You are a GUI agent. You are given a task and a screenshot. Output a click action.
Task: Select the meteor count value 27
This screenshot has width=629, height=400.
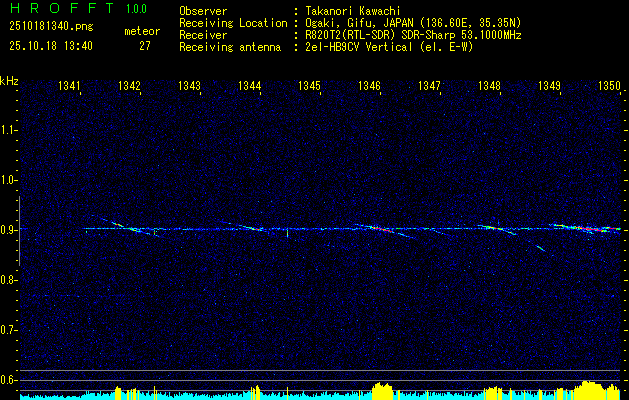coord(145,46)
